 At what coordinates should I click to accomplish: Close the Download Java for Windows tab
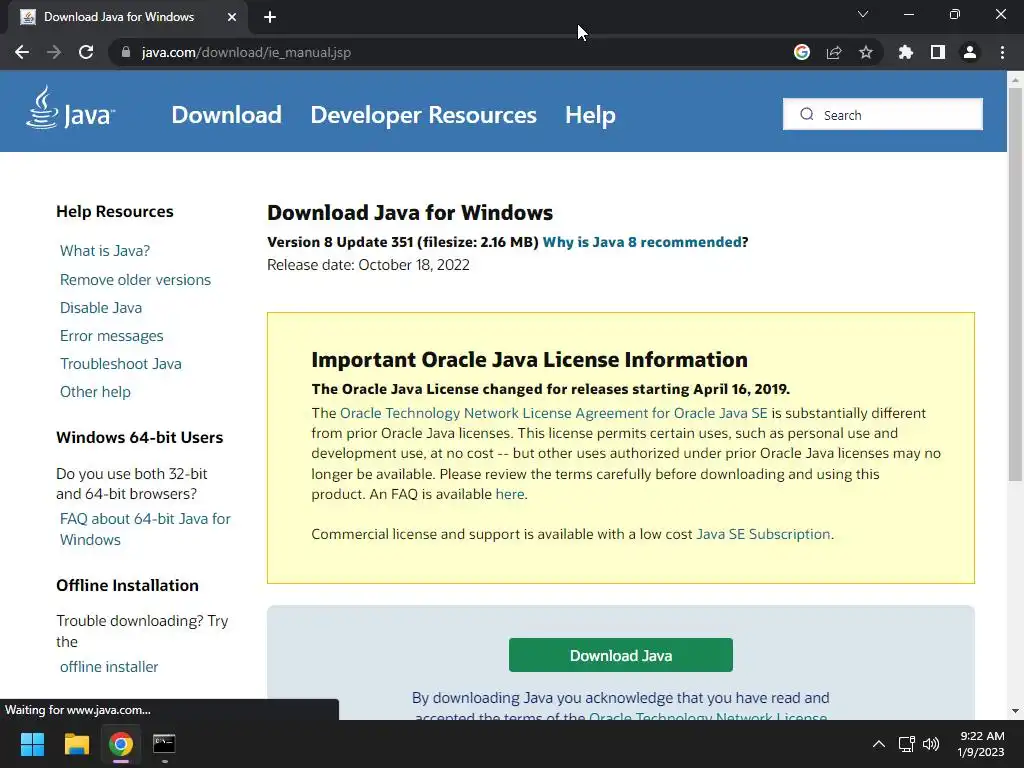click(232, 17)
